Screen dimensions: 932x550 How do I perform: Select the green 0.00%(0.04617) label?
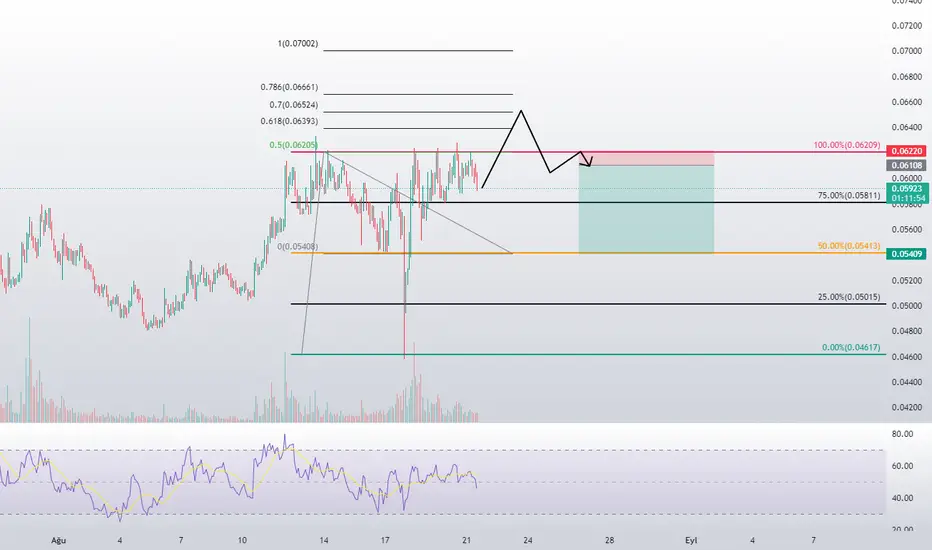tap(851, 347)
